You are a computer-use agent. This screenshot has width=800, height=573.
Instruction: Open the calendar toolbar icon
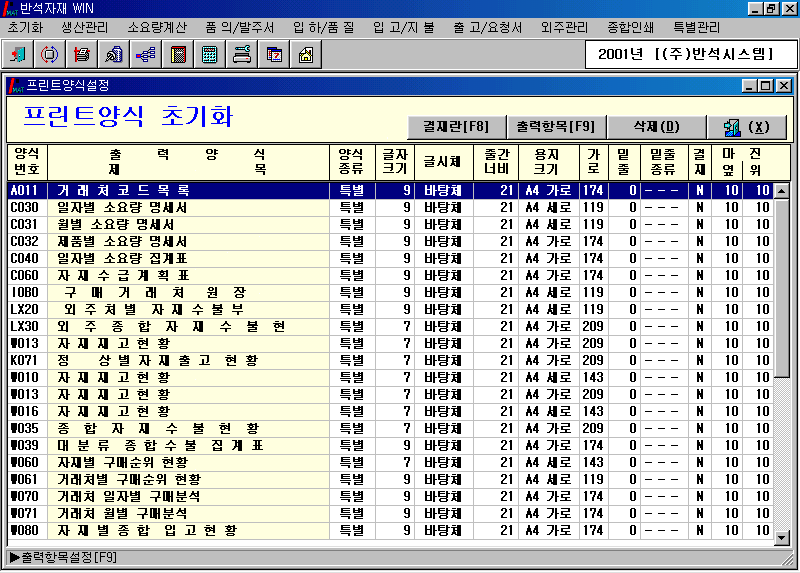(274, 54)
